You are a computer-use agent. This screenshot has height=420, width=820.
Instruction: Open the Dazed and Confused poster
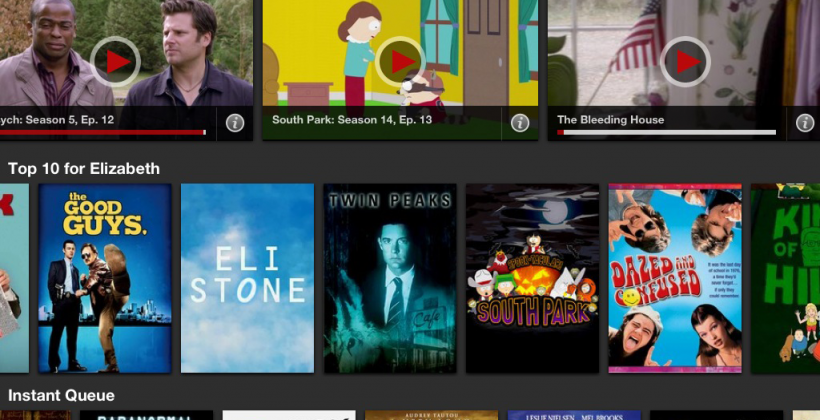pos(675,278)
